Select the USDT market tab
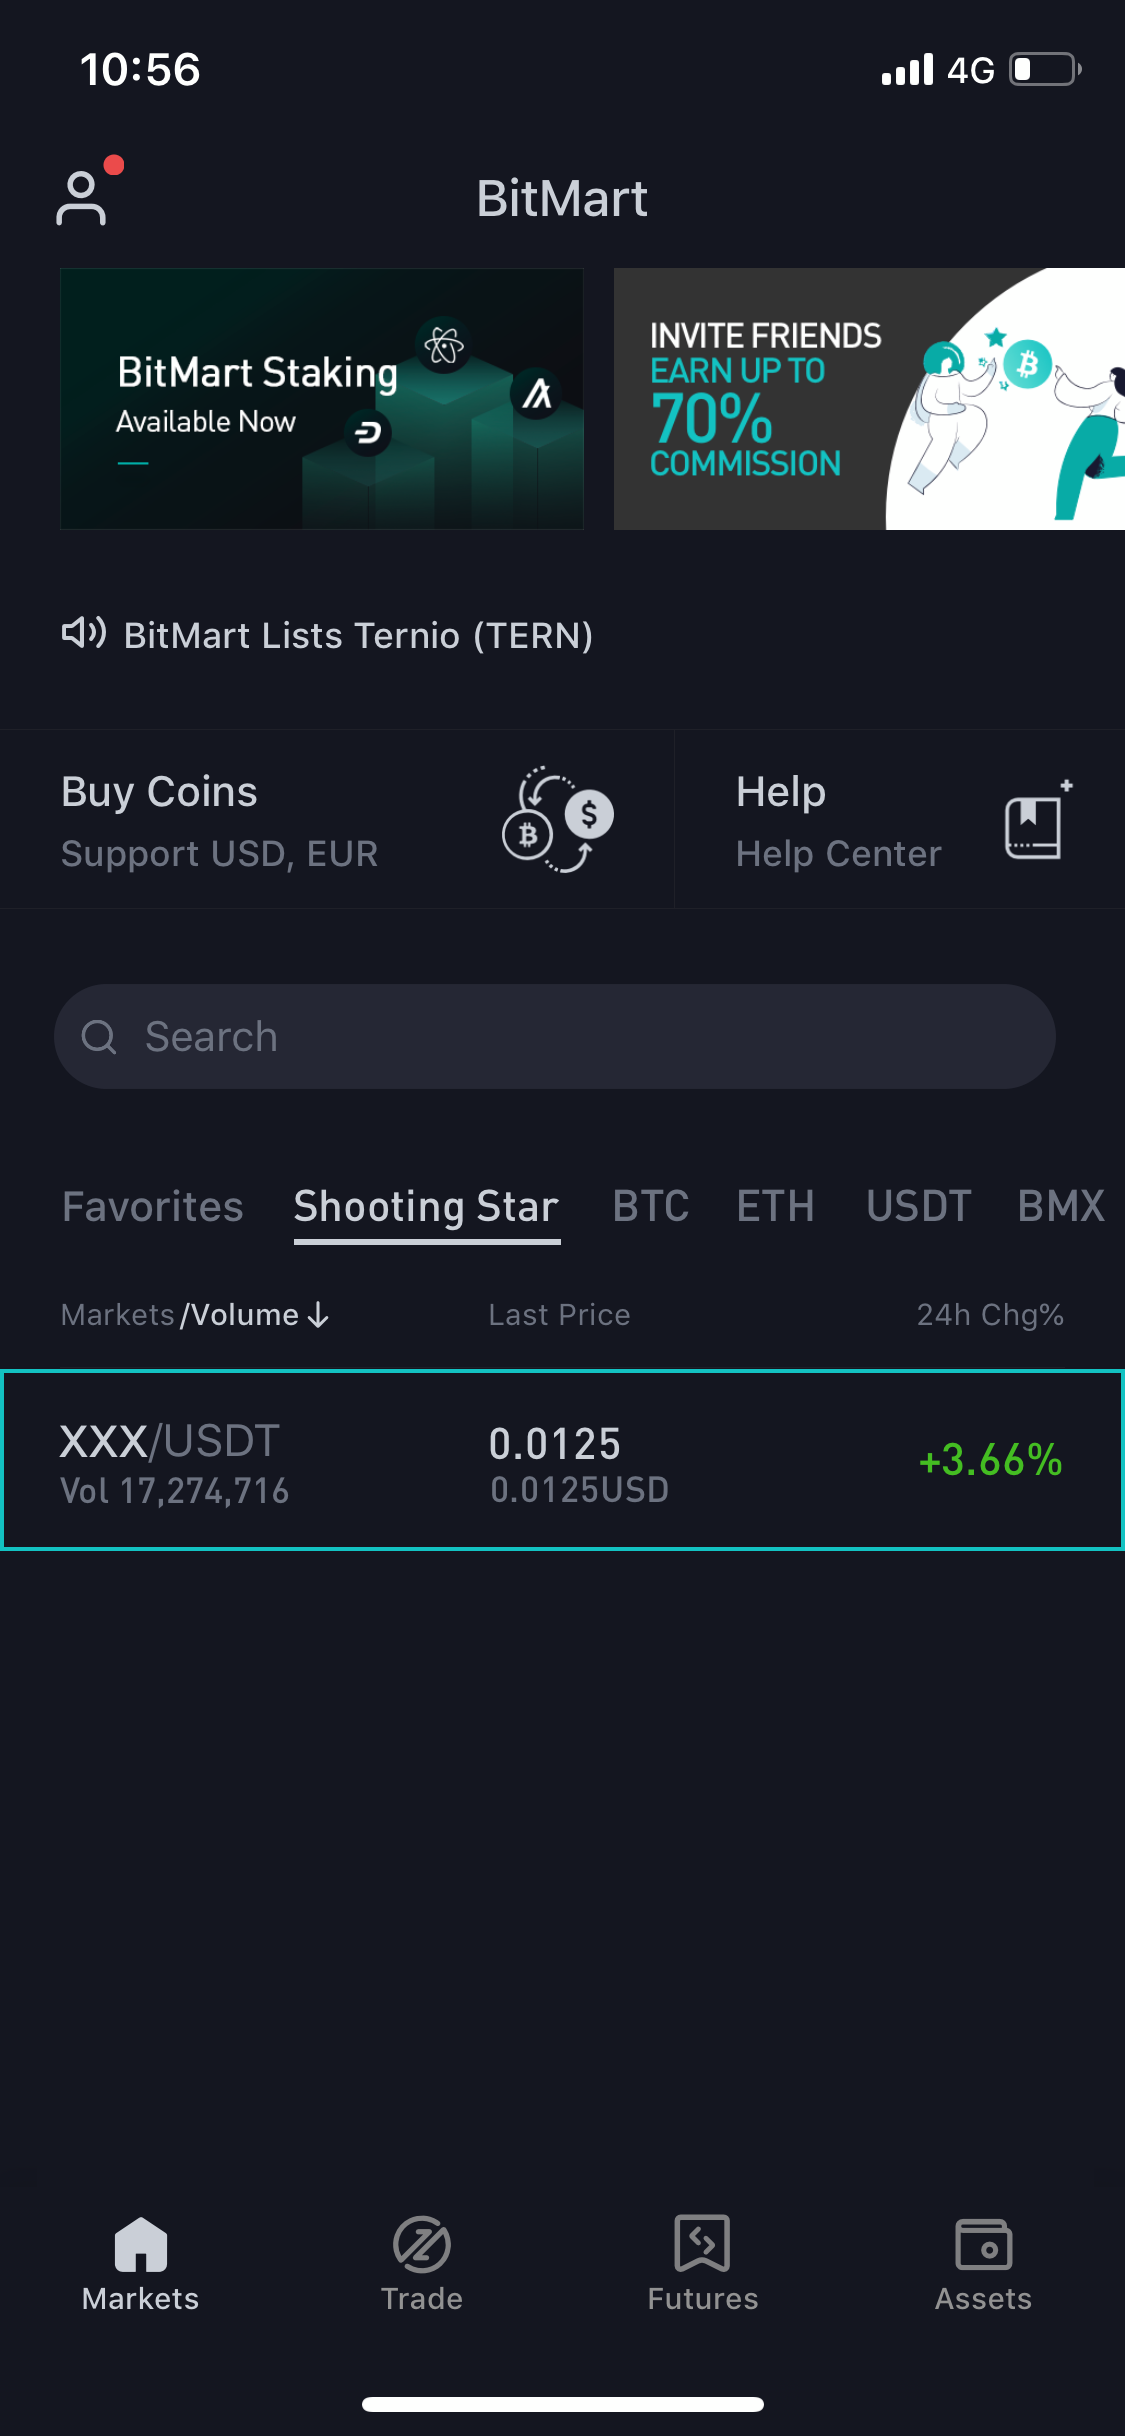This screenshot has width=1125, height=2436. point(919,1206)
